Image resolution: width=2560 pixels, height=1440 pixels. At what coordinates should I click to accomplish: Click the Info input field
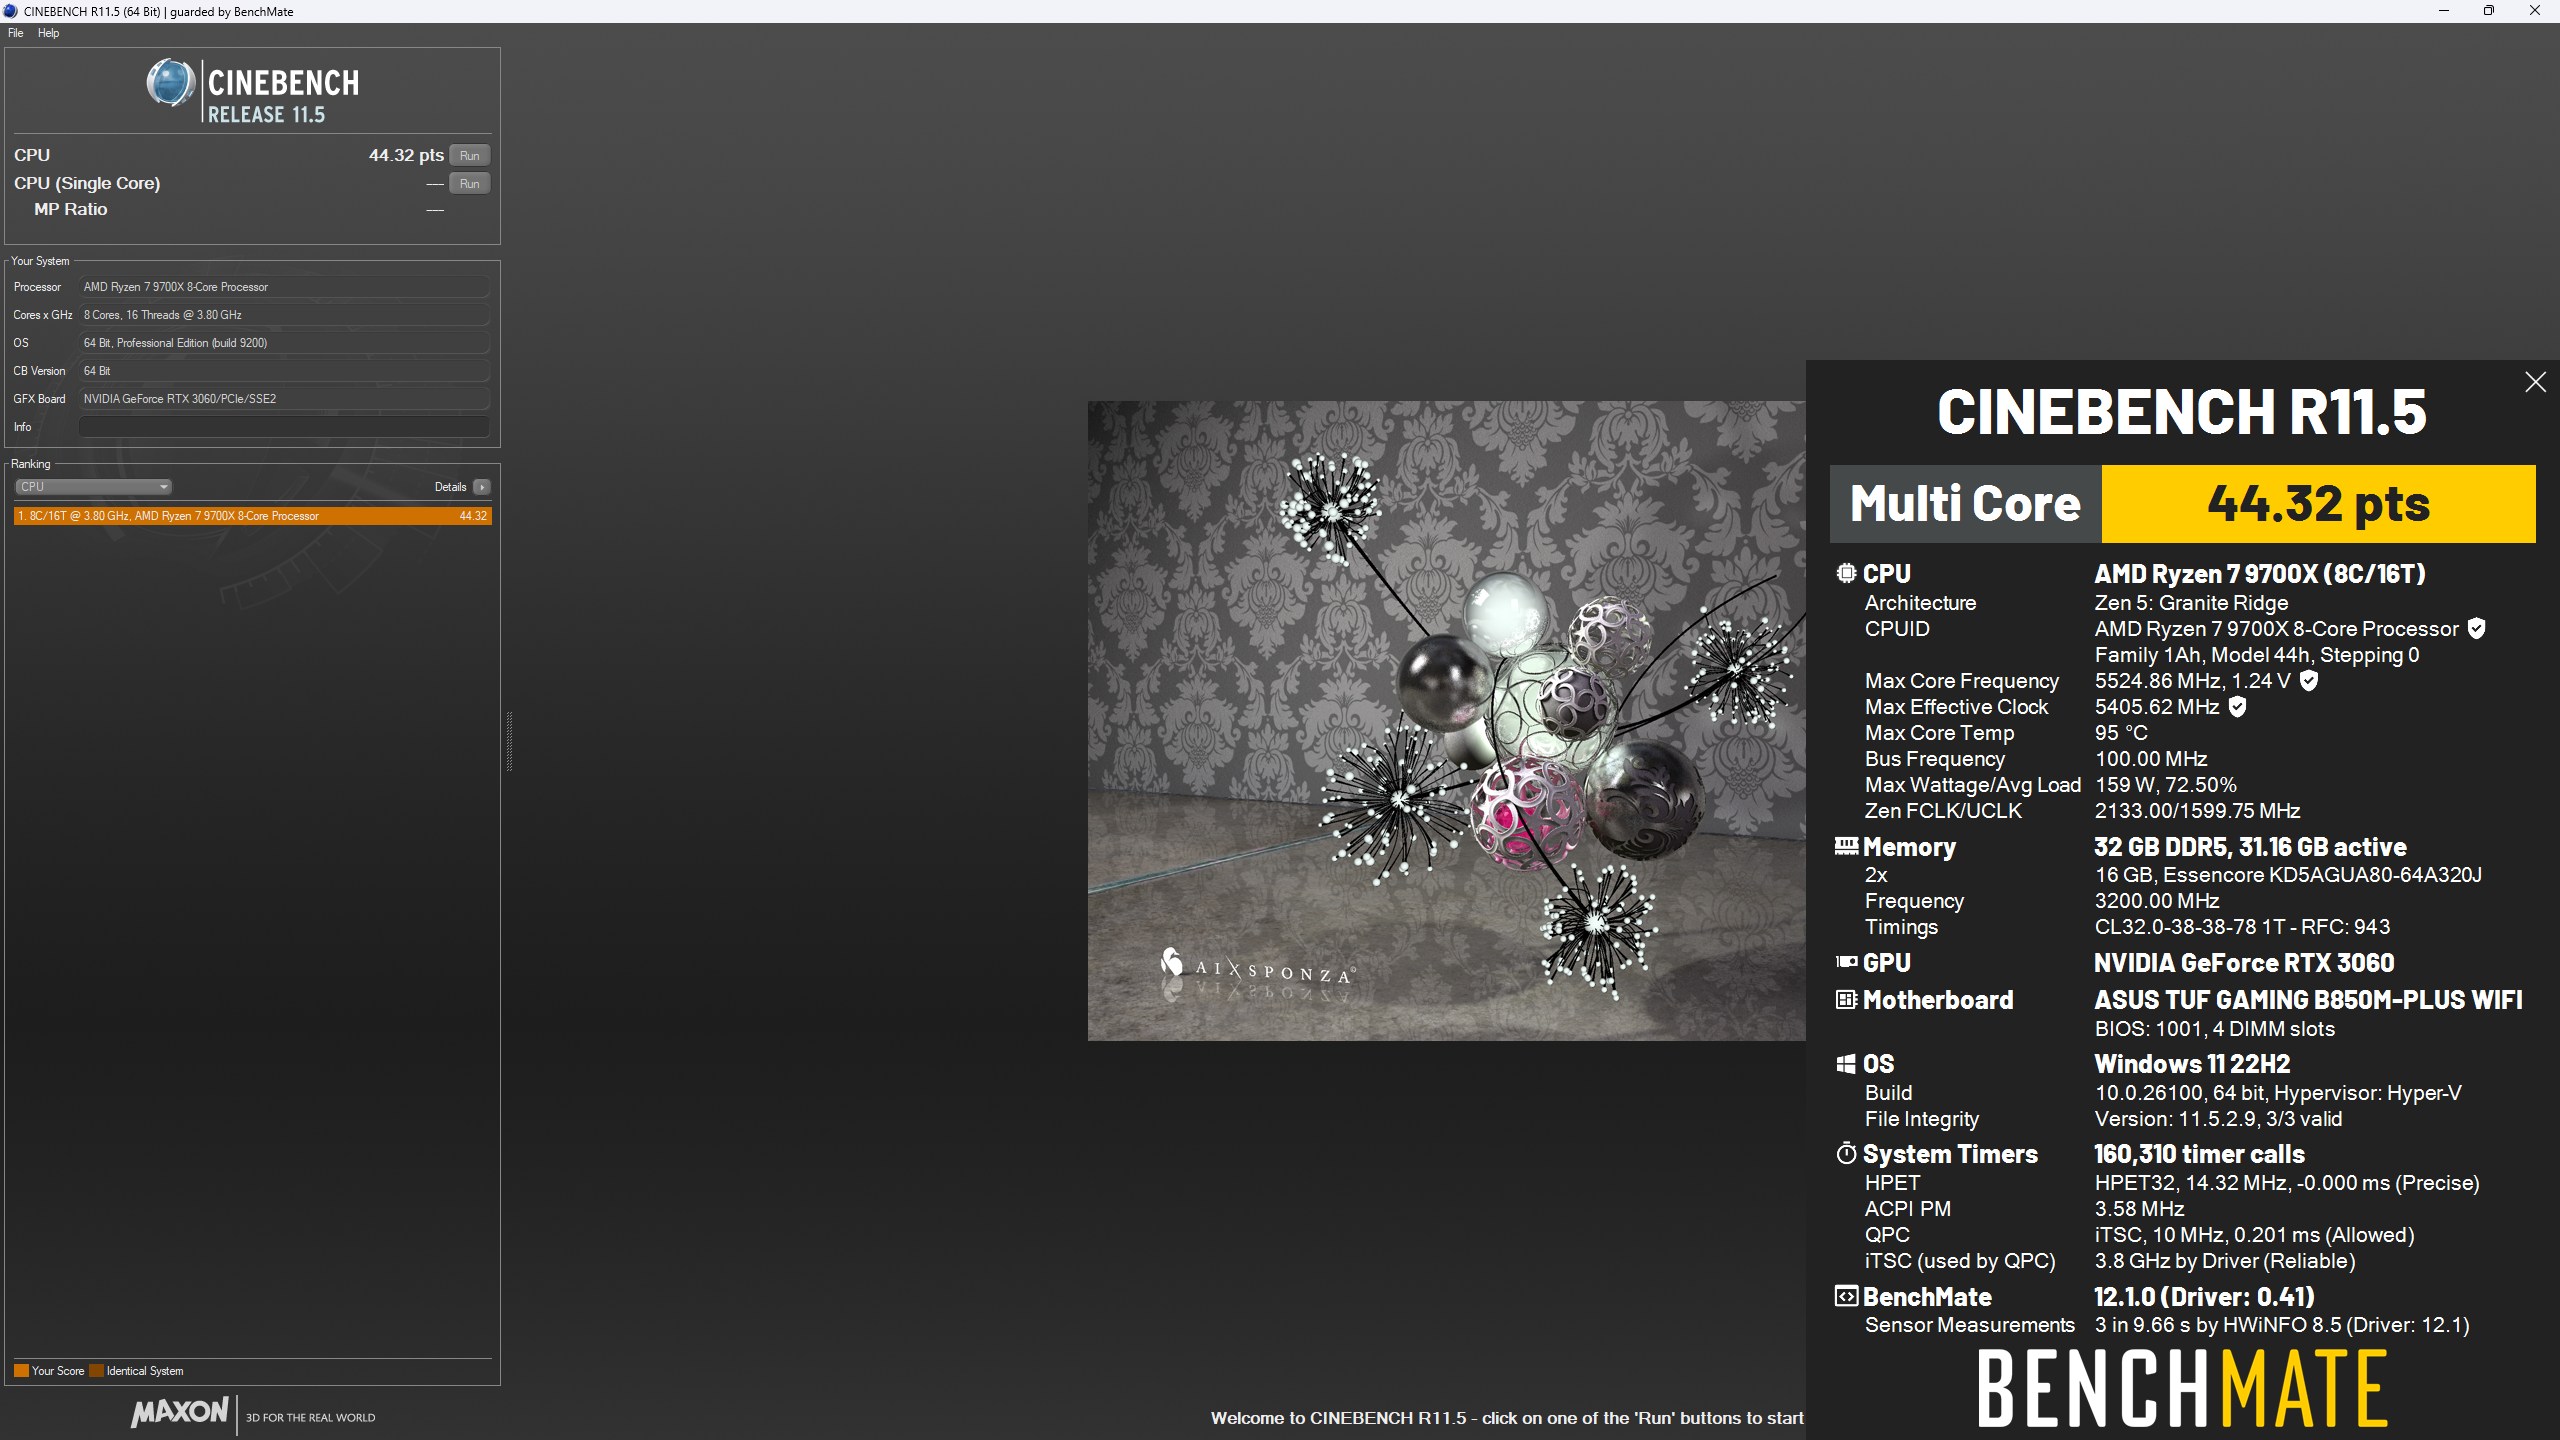pos(284,427)
